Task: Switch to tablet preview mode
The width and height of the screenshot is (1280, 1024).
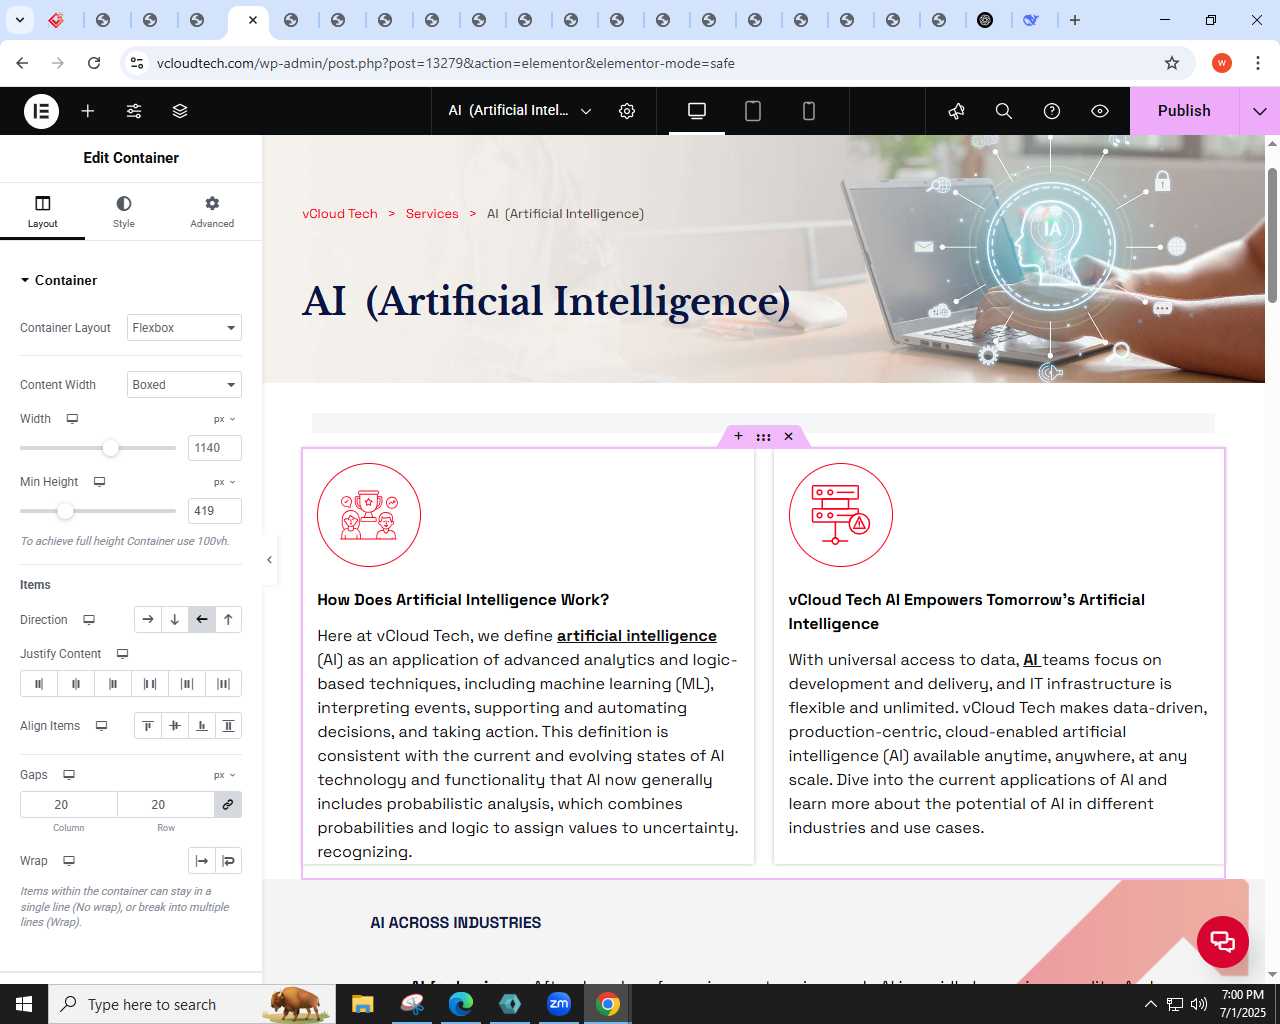Action: (x=753, y=111)
